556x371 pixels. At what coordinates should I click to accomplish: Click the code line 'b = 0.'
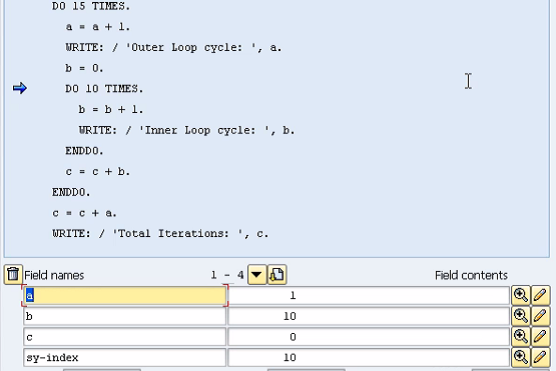point(84,68)
